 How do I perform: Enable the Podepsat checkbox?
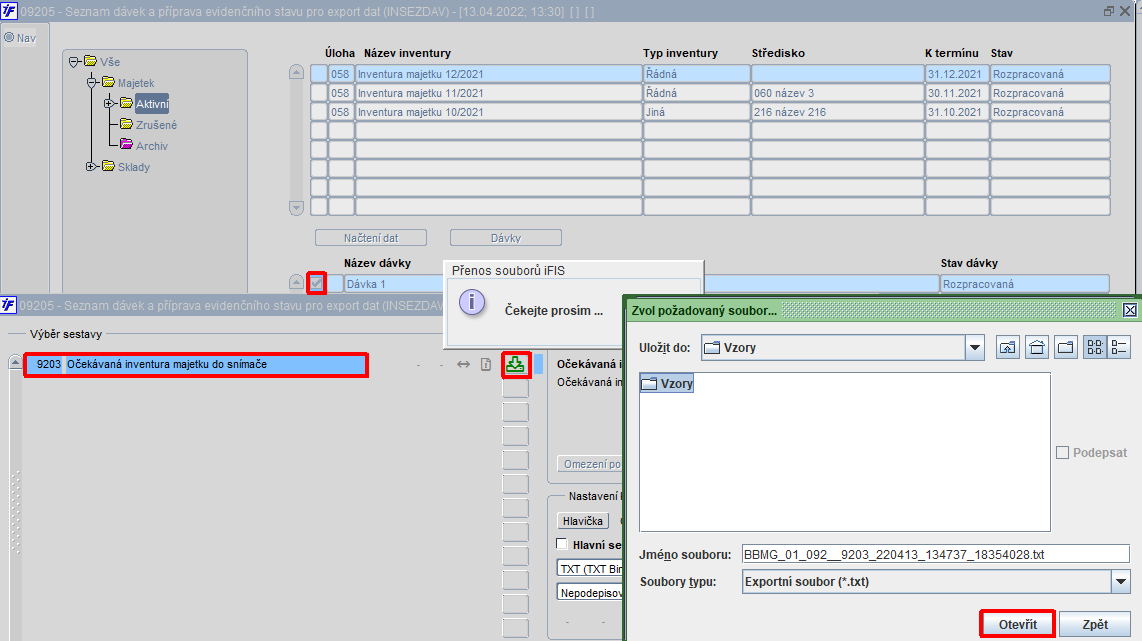(x=1063, y=452)
